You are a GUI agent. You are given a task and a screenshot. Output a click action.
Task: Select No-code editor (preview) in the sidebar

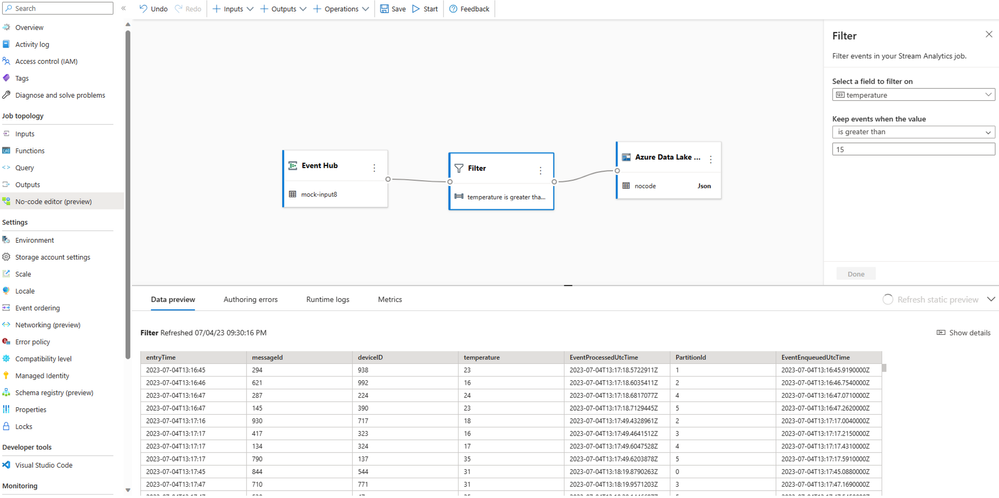[x=54, y=201]
